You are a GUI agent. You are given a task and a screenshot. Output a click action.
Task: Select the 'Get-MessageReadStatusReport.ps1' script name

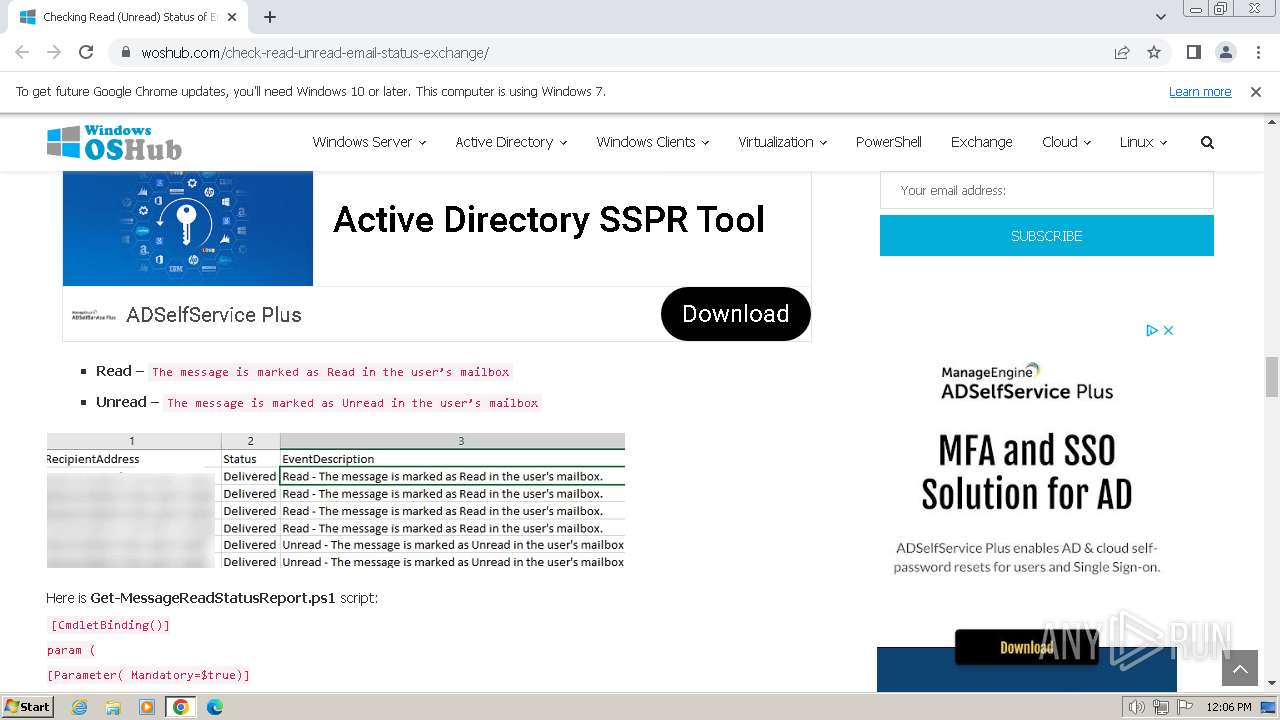(213, 598)
